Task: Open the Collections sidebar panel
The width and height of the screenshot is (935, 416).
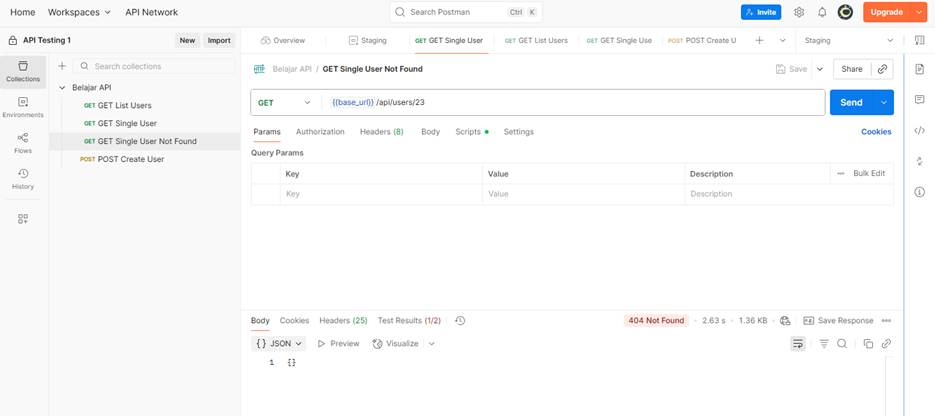Action: (23, 70)
